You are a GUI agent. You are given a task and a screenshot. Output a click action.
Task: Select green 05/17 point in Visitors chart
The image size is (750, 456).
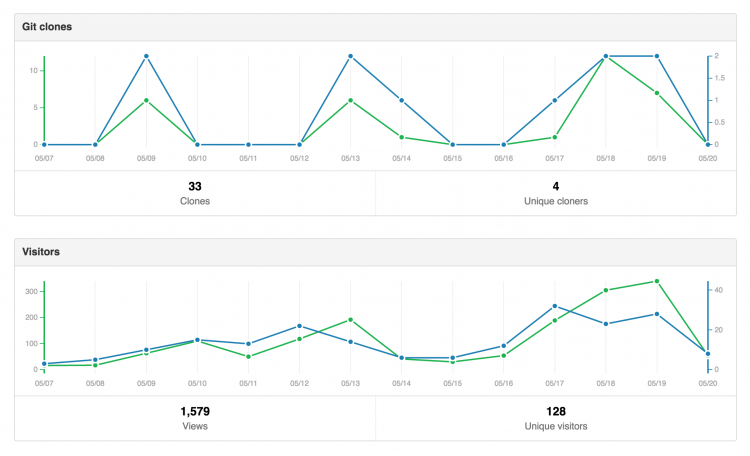tap(555, 321)
